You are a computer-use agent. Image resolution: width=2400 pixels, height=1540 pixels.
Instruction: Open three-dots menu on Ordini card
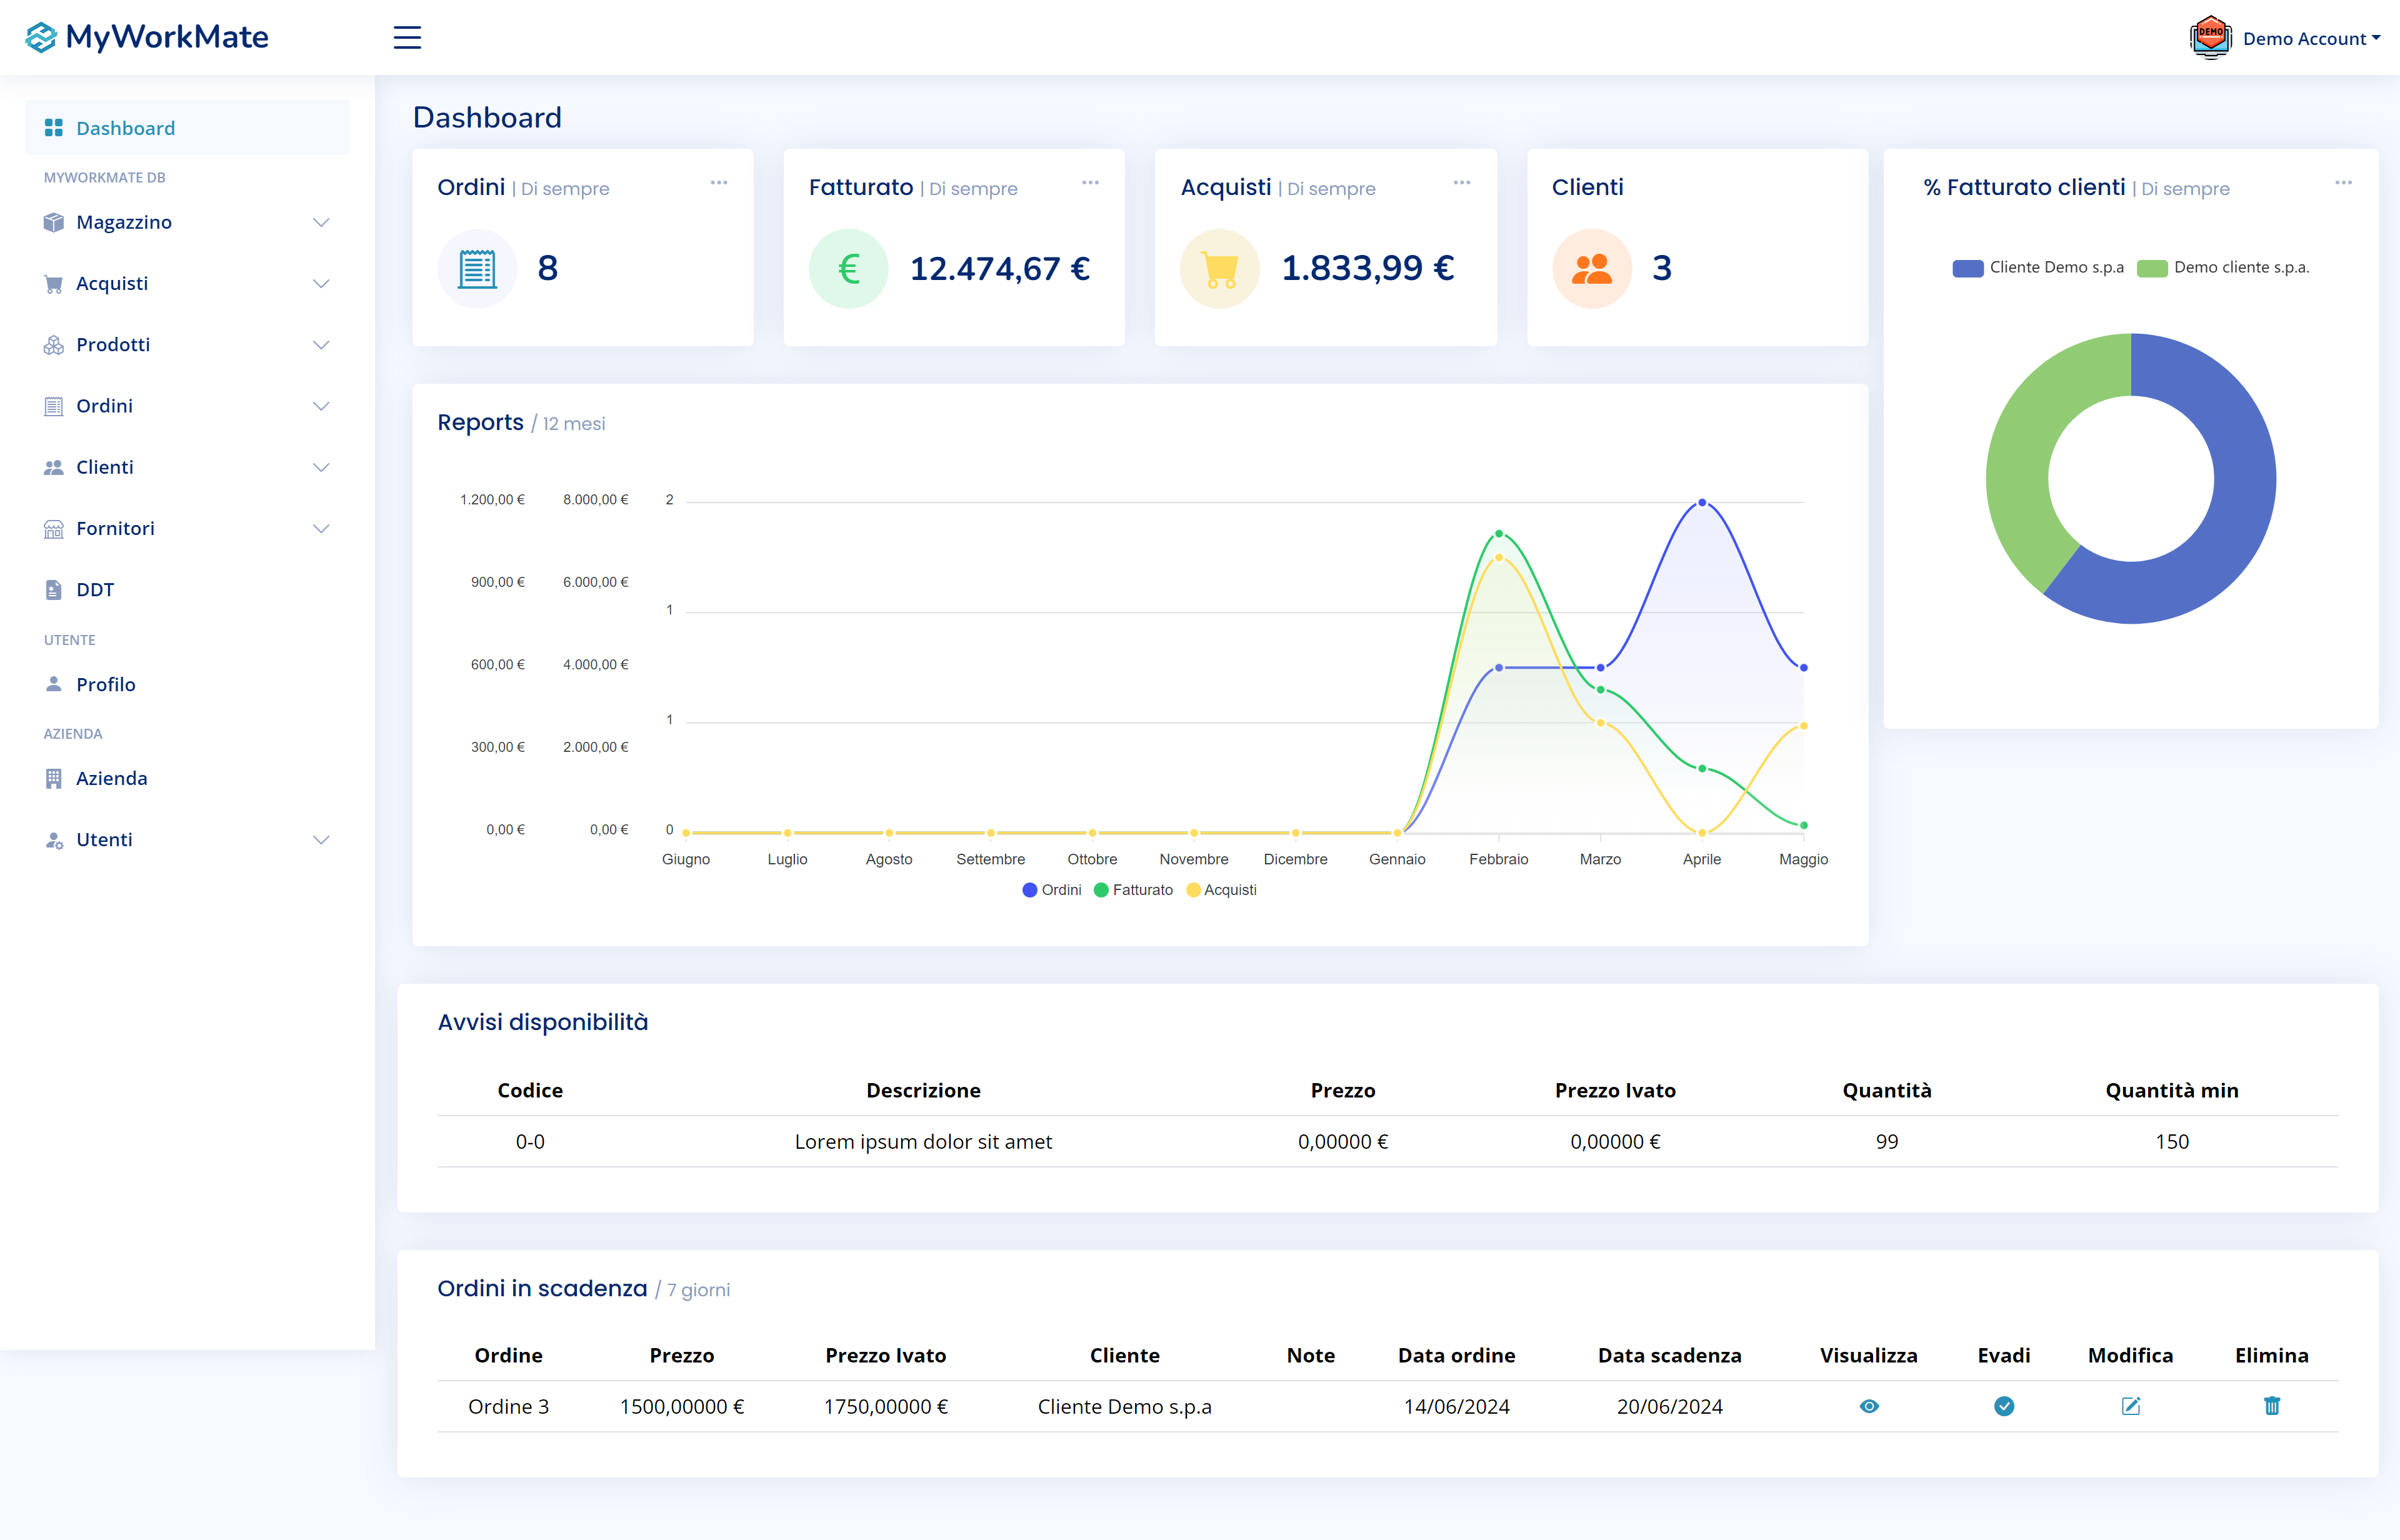pyautogui.click(x=719, y=183)
